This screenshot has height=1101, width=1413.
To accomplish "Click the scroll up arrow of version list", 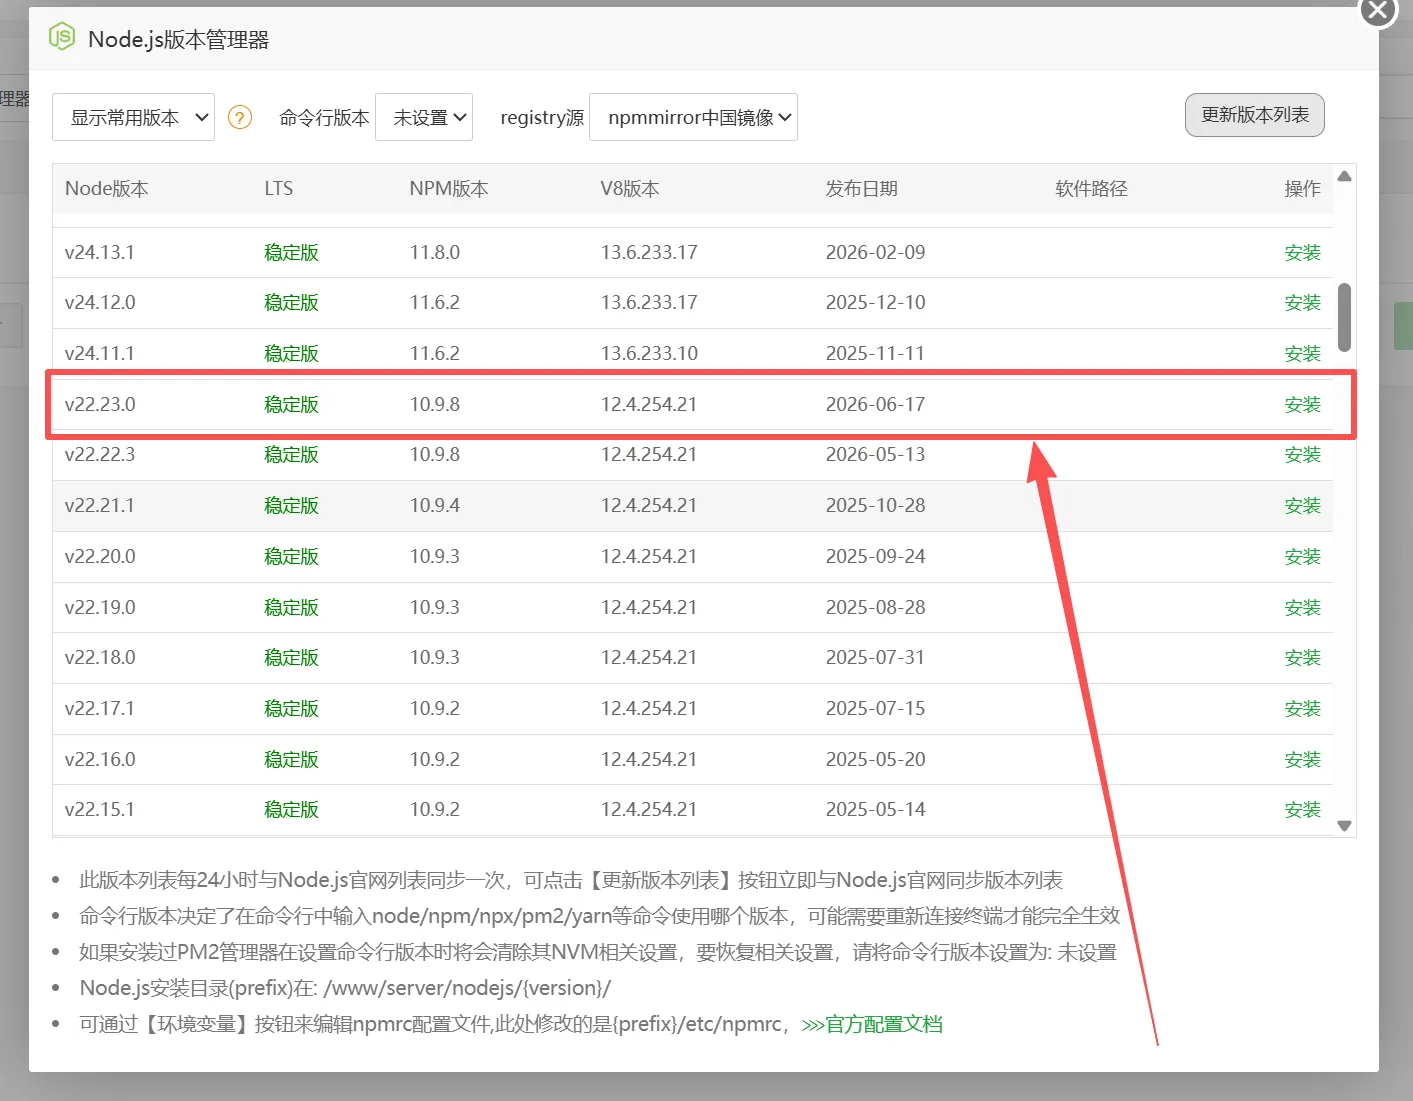I will tap(1345, 176).
